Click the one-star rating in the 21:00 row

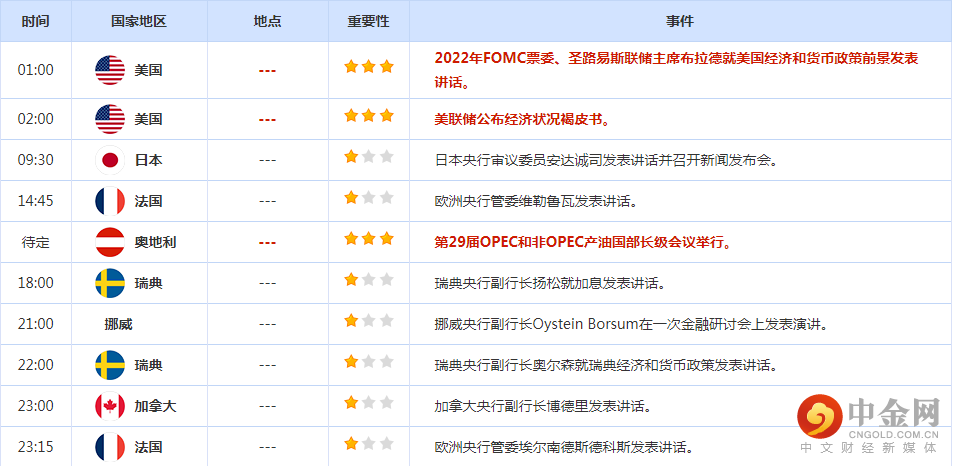point(369,321)
